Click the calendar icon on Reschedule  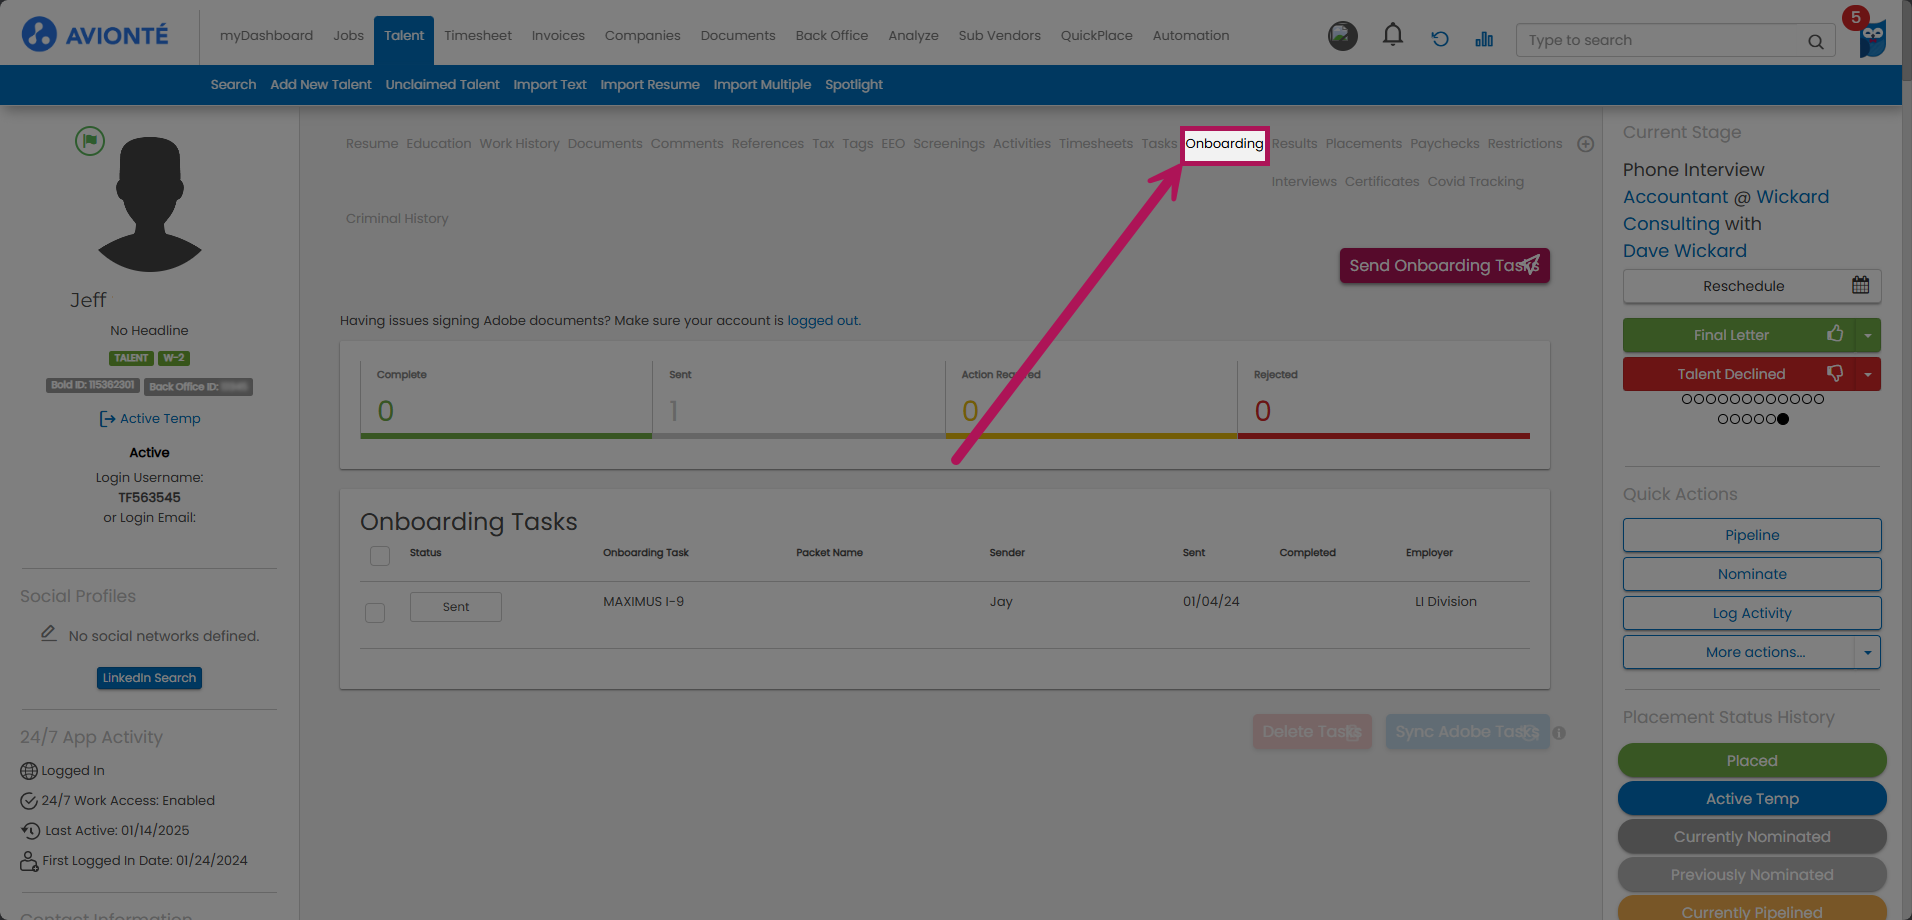click(1860, 285)
